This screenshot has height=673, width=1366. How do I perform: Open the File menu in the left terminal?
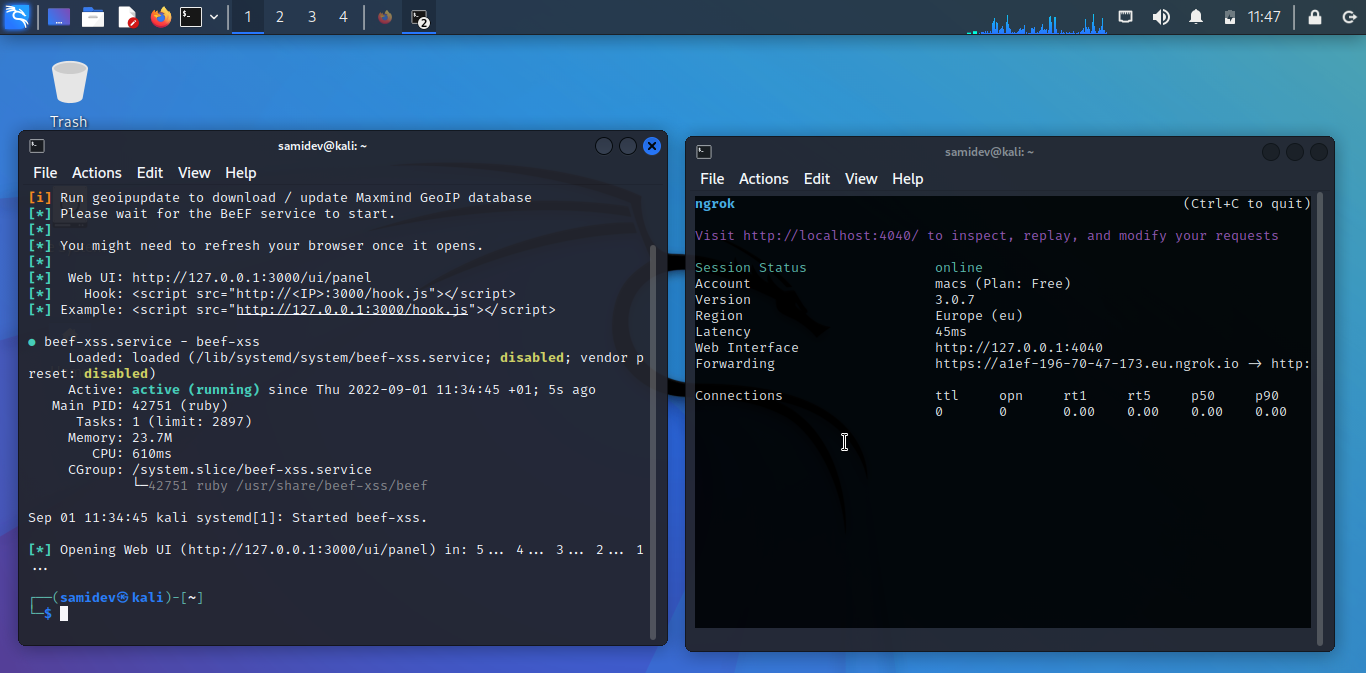[44, 172]
